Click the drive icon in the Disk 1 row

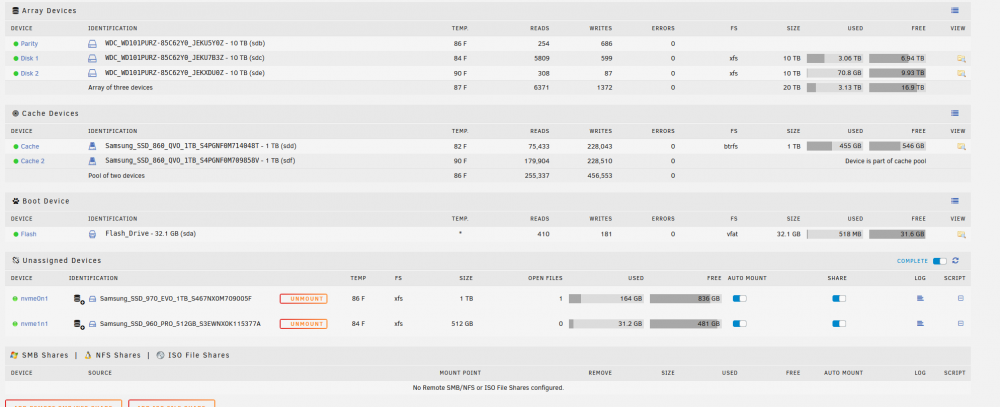(x=91, y=58)
